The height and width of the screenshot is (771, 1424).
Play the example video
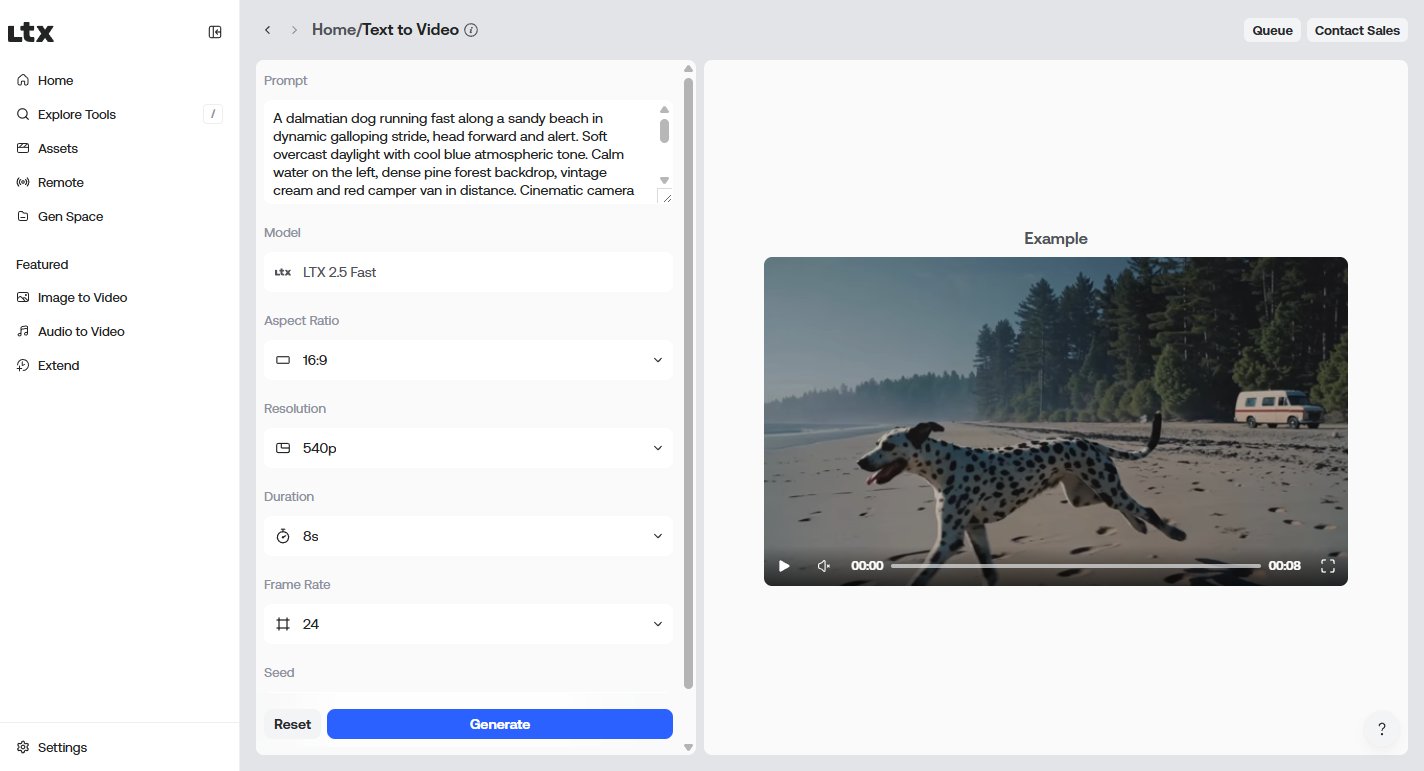tap(784, 566)
